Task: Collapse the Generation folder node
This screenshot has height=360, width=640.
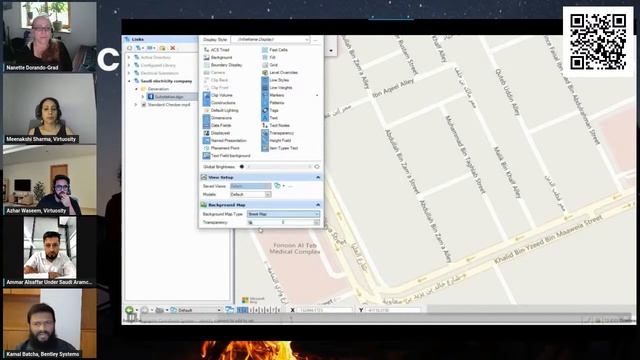Action: click(136, 89)
